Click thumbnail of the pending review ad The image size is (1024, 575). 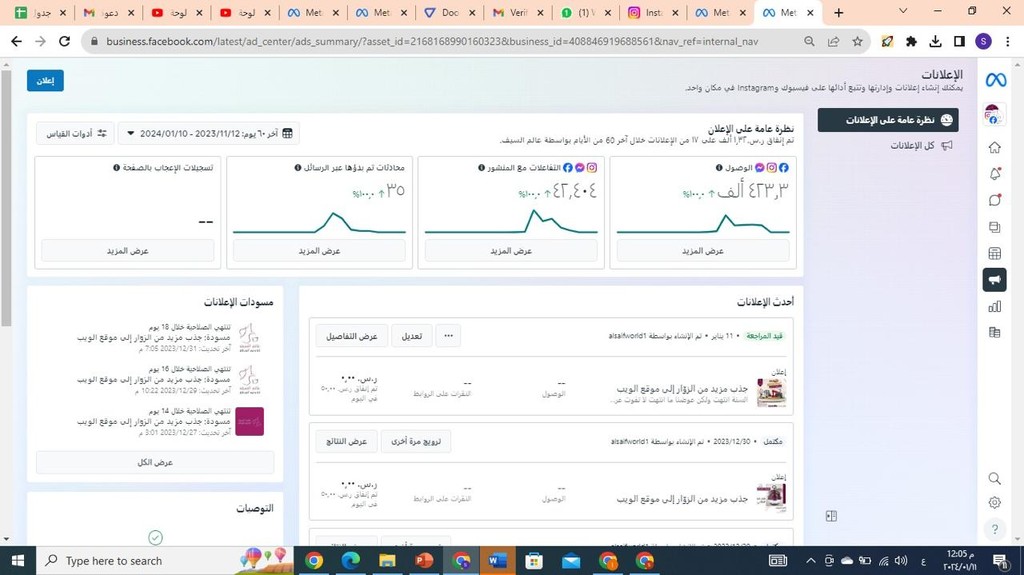click(x=771, y=393)
